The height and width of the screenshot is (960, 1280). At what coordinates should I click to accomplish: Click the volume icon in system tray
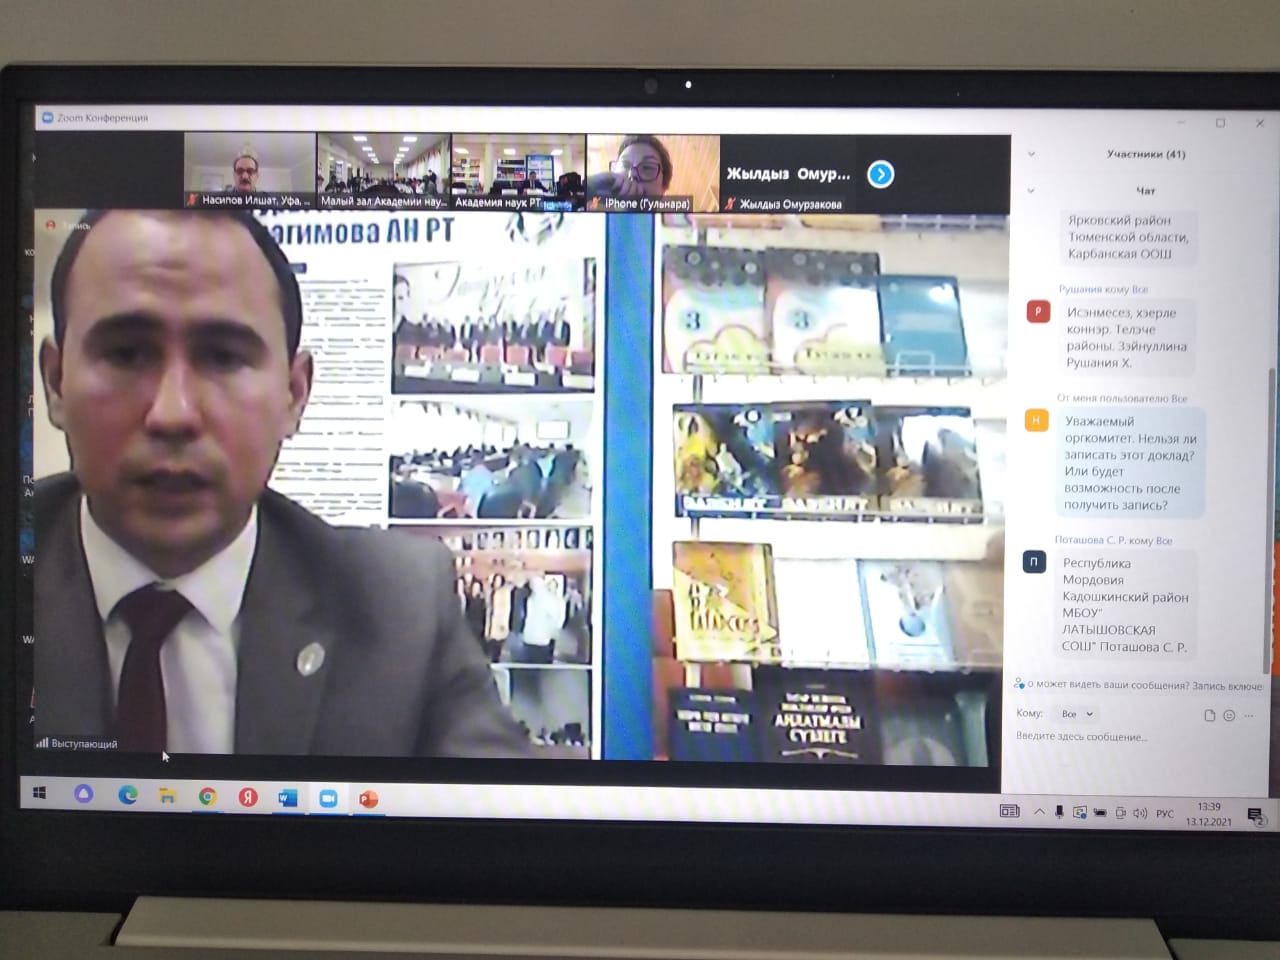[1140, 813]
